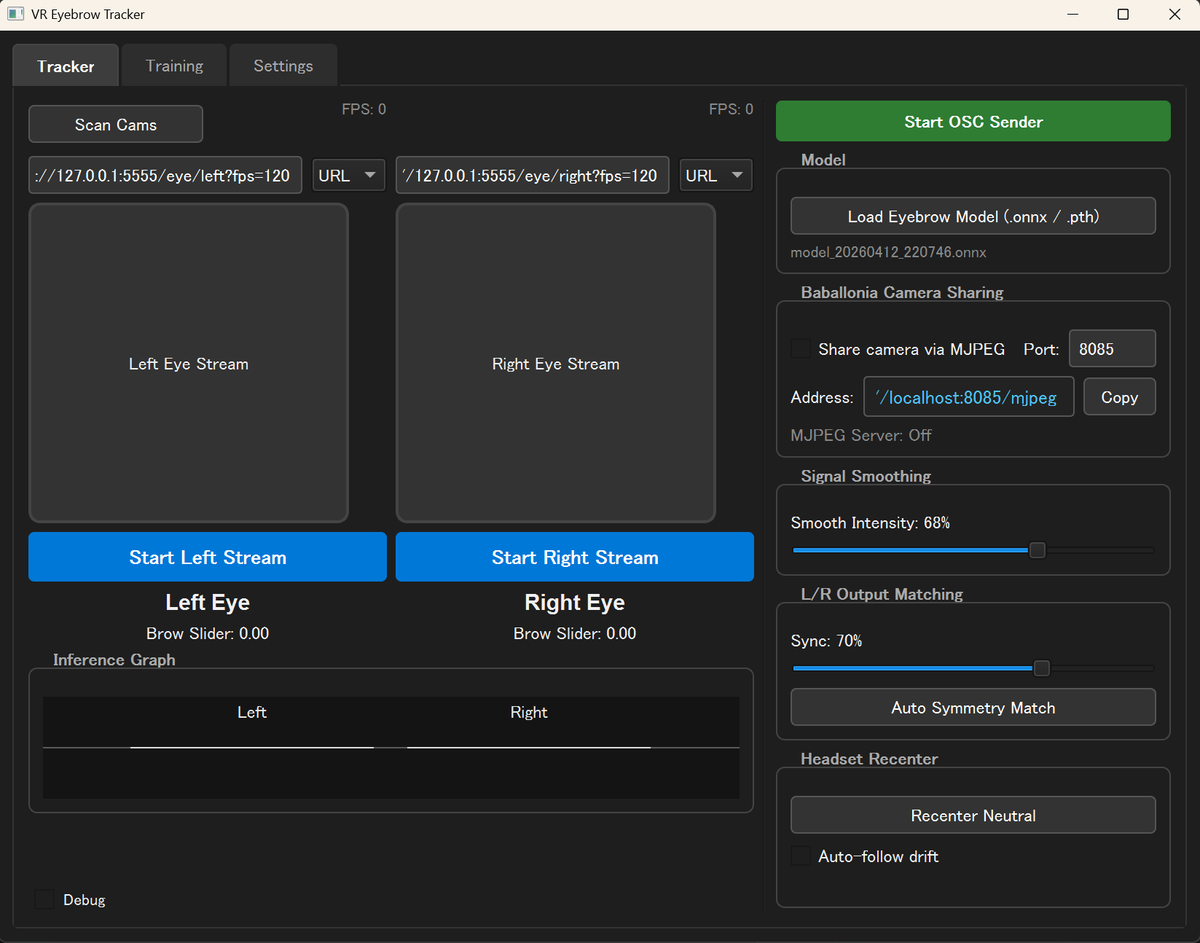Click the Sync: 70% label
The width and height of the screenshot is (1200, 943).
point(826,641)
